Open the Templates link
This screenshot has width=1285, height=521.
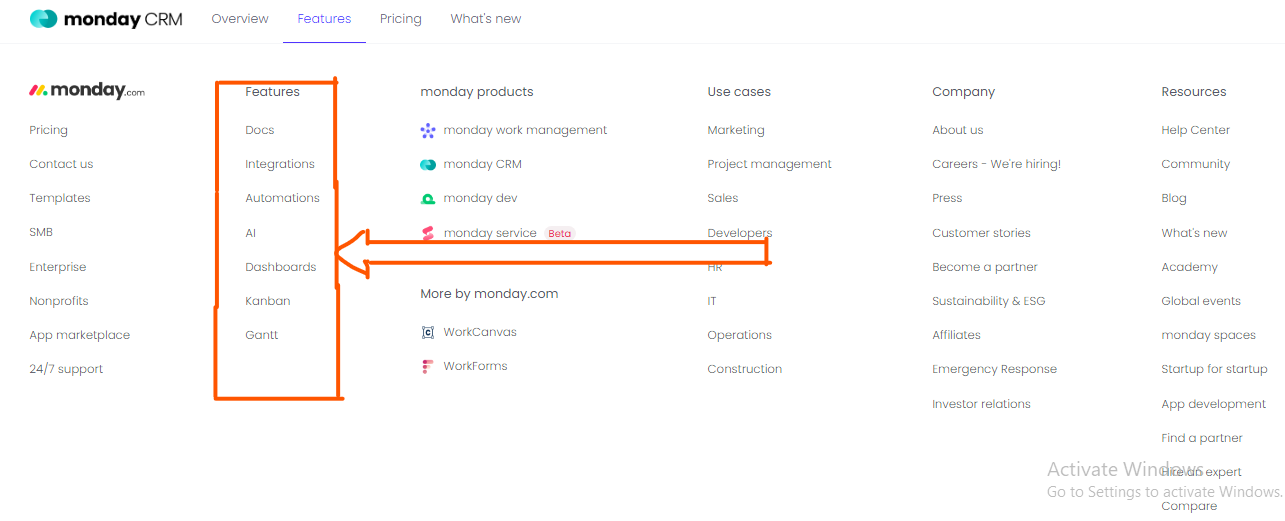[60, 198]
